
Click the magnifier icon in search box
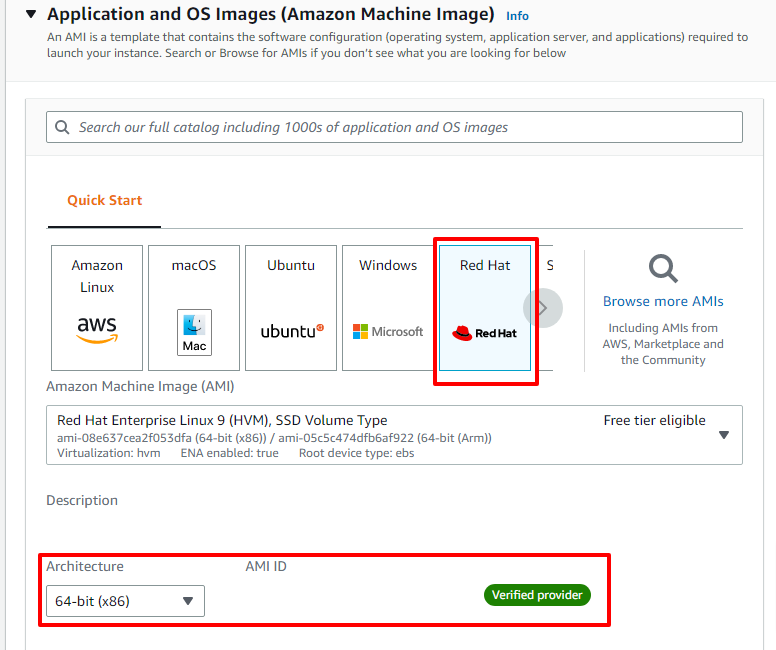click(62, 127)
